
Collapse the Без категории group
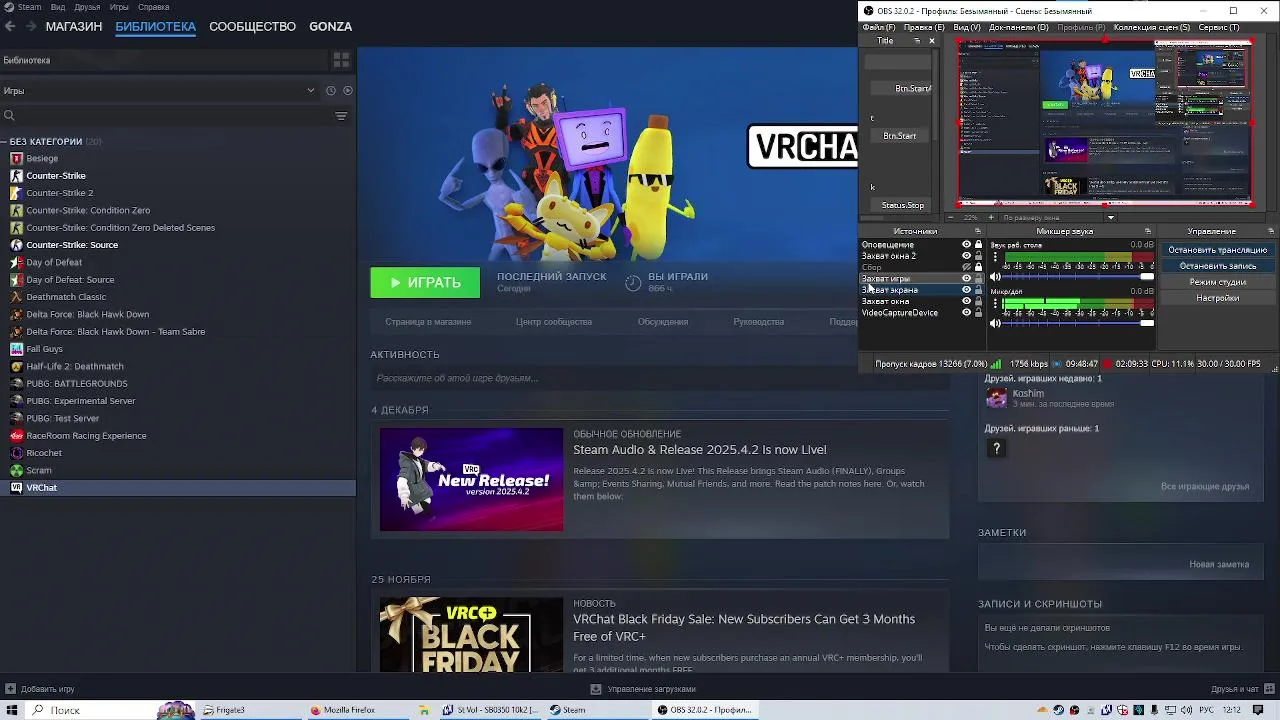click(x=5, y=142)
